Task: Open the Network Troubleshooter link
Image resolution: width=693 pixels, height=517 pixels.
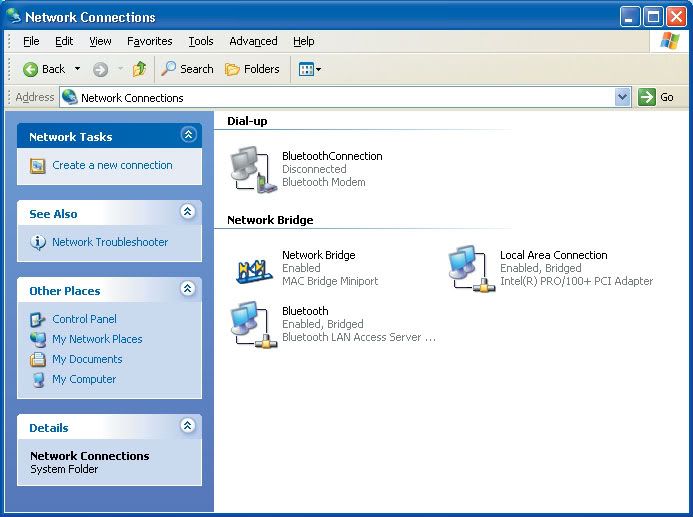Action: click(x=110, y=242)
